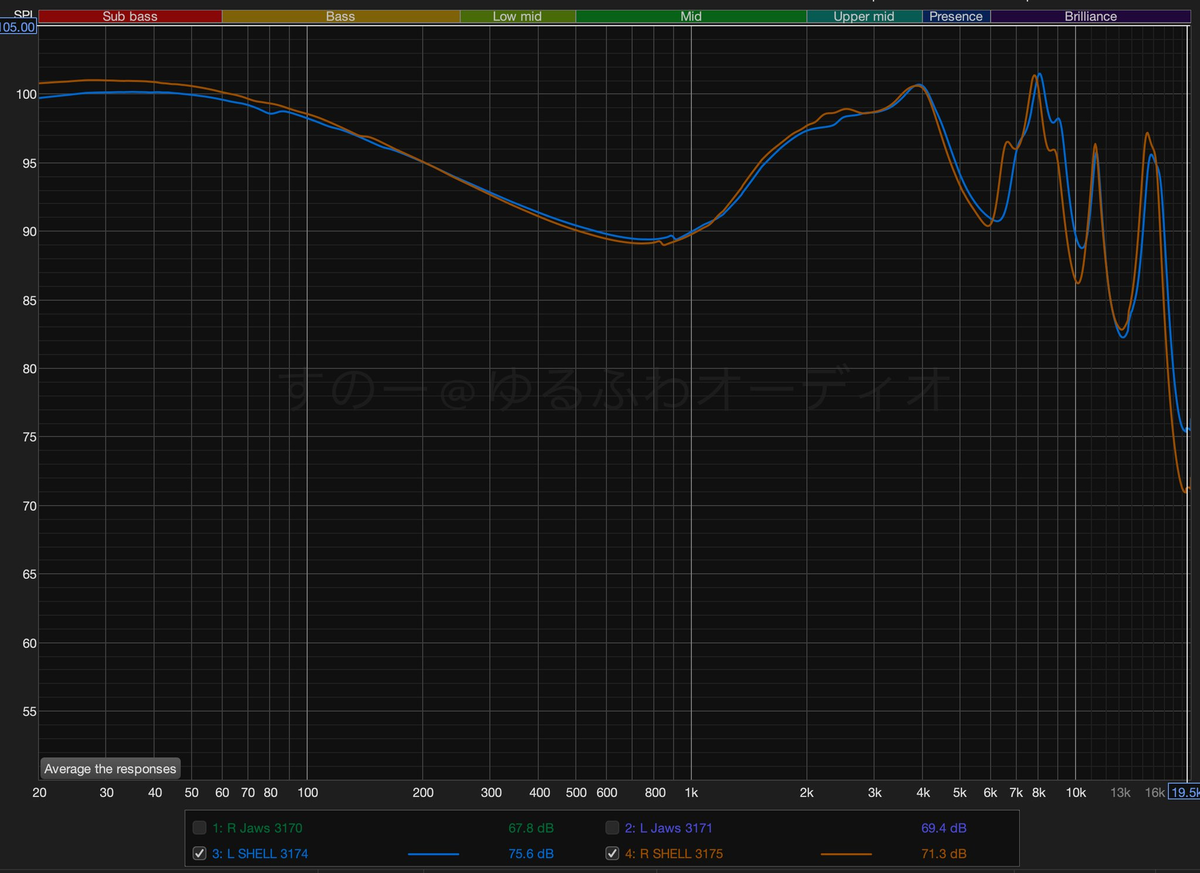This screenshot has width=1200, height=873.
Task: Click the orange R SHELL line sample
Action: tap(847, 854)
